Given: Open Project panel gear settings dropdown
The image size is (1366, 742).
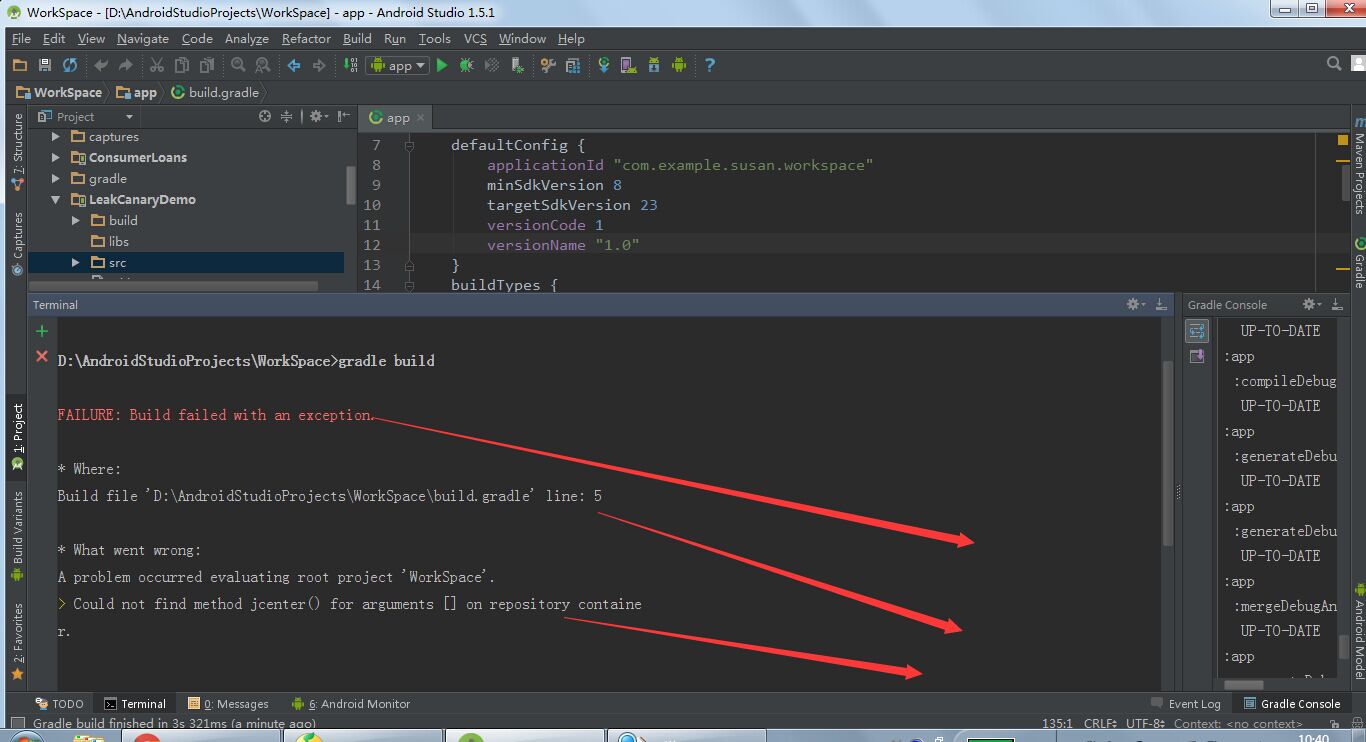Looking at the screenshot, I should (318, 116).
